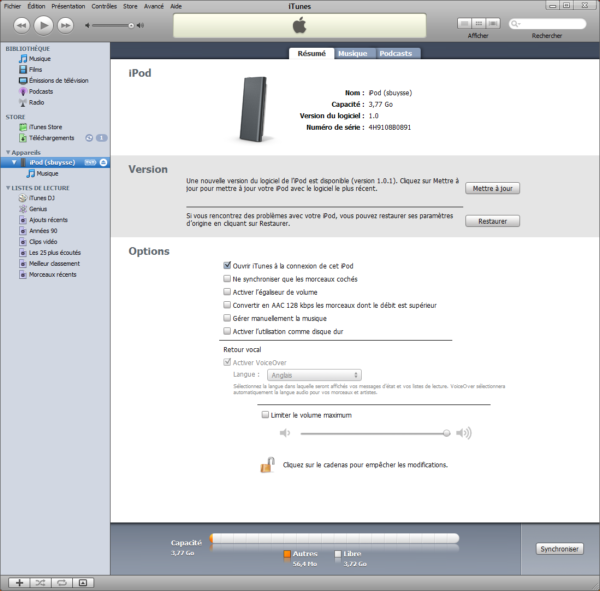Click the Play button in transport controls
This screenshot has height=591, width=600.
coord(43,23)
